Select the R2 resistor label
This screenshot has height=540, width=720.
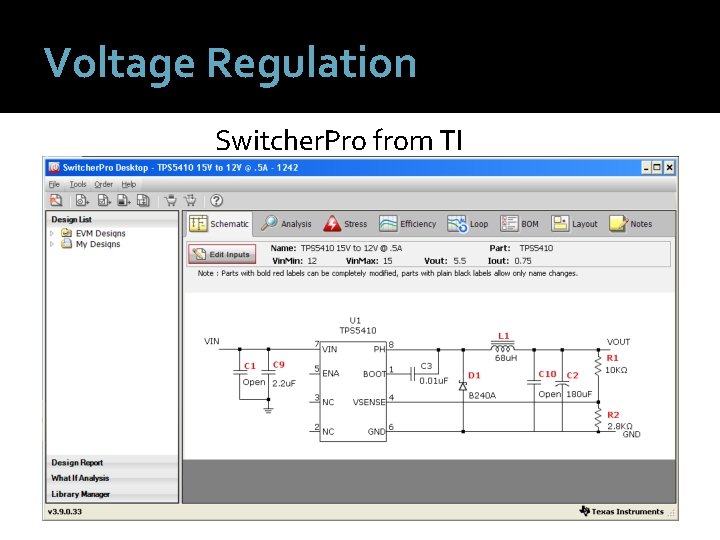tap(613, 415)
